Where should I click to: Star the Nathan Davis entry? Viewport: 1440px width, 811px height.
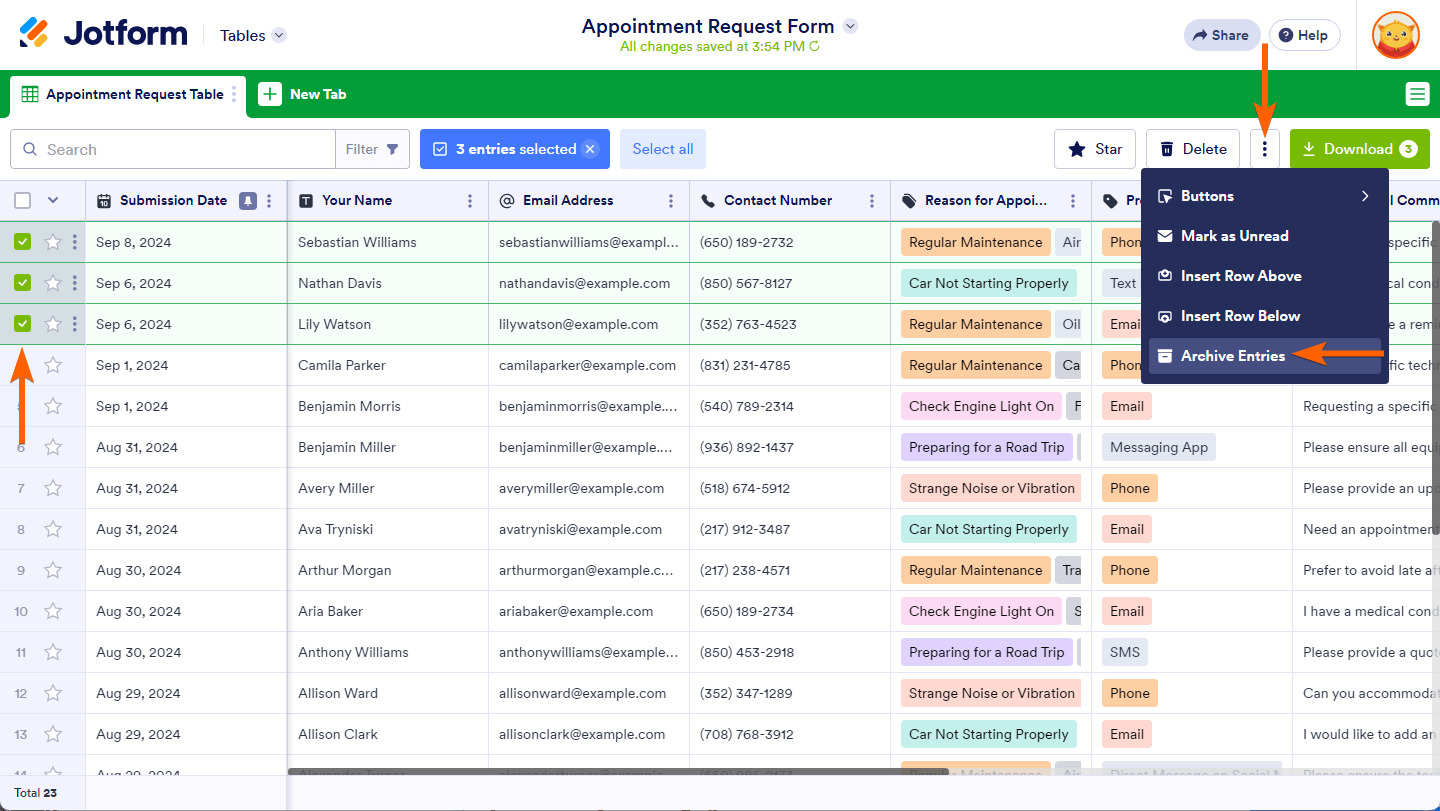coord(53,283)
